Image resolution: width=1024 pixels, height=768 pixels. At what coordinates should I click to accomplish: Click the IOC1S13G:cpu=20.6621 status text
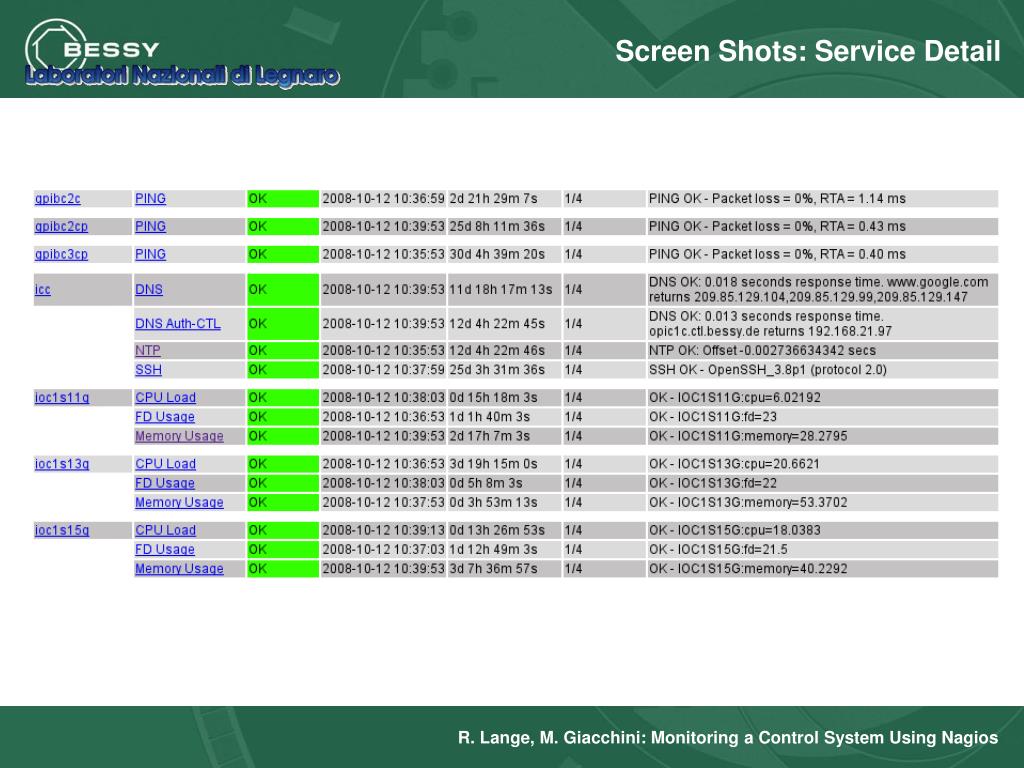(734, 464)
